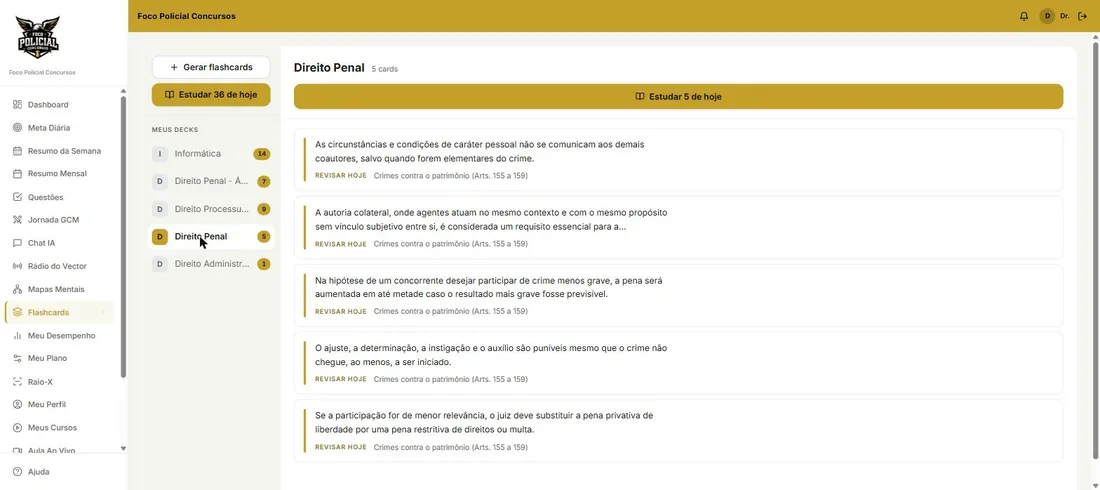This screenshot has width=1100, height=490.
Task: Click Gerar flashcards button
Action: [211, 67]
